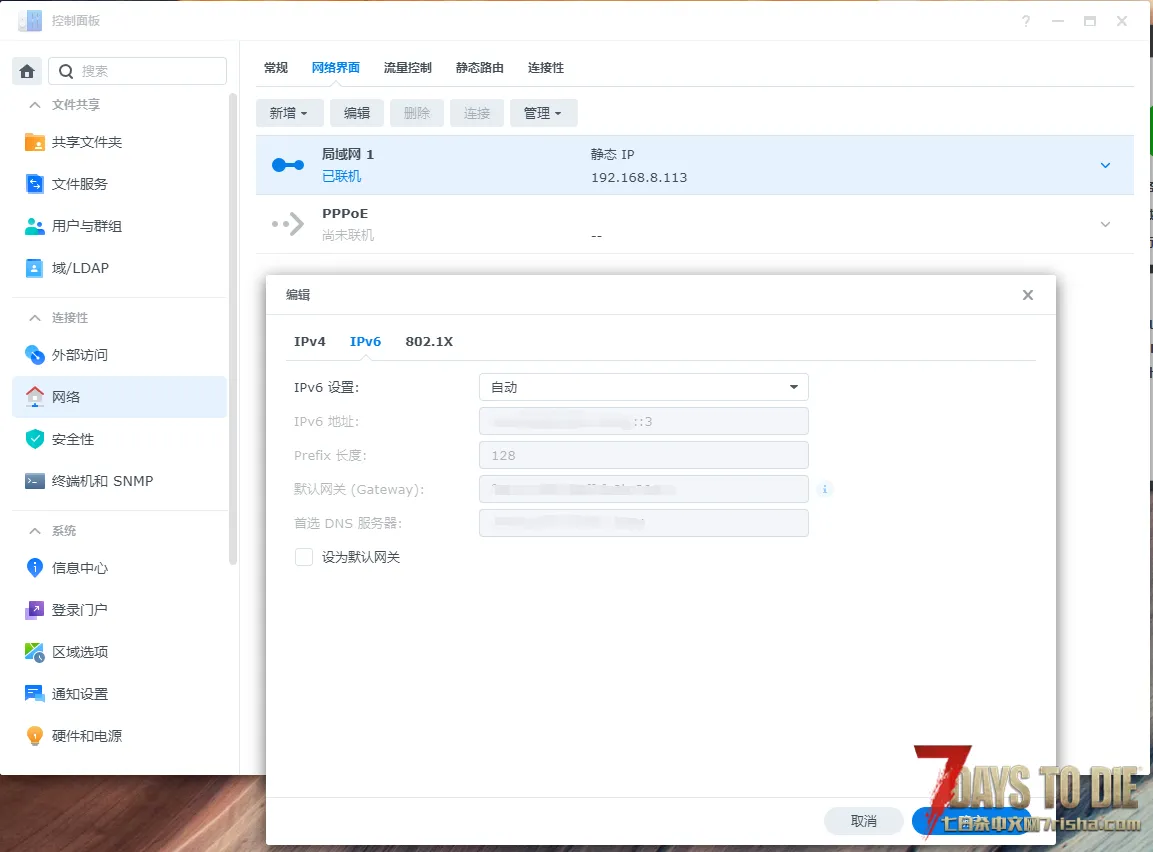Open 管理 dropdown button

pyautogui.click(x=543, y=113)
